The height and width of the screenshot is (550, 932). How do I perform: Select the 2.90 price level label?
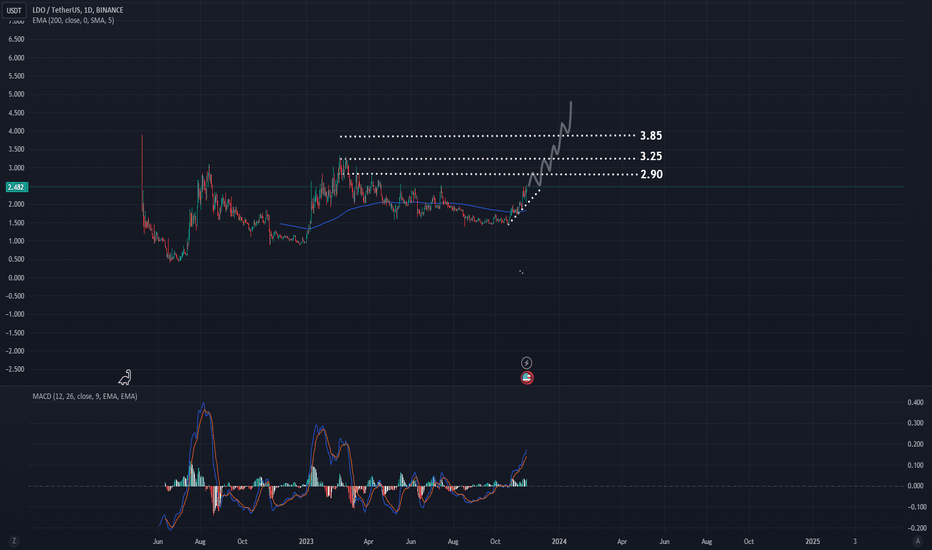click(651, 174)
